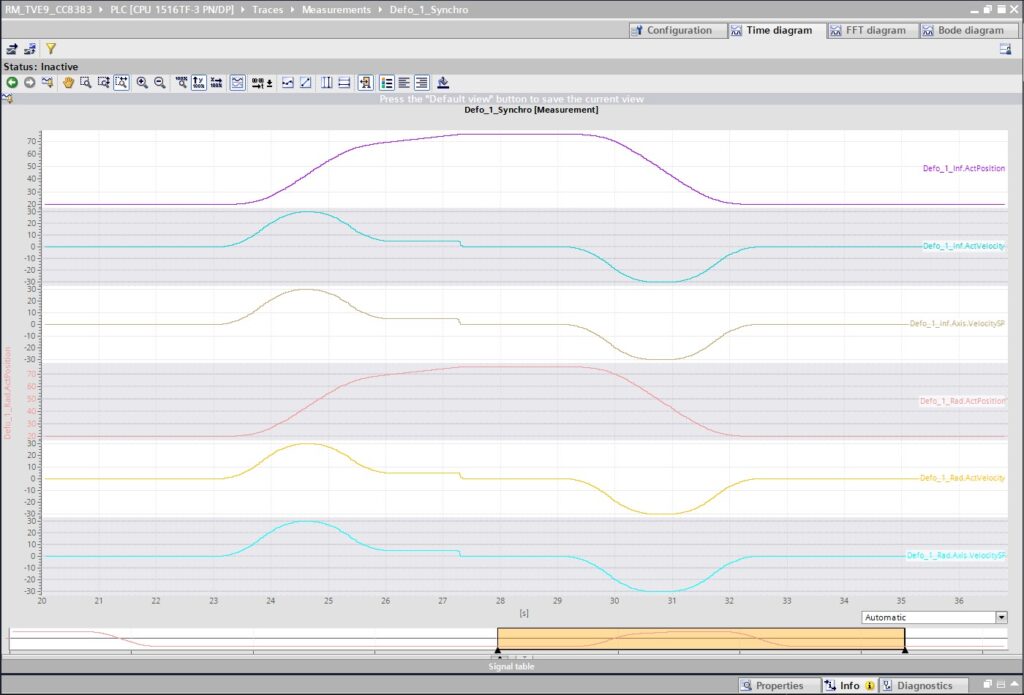This screenshot has width=1024, height=695.
Task: Click the align legend left icon
Action: (404, 82)
